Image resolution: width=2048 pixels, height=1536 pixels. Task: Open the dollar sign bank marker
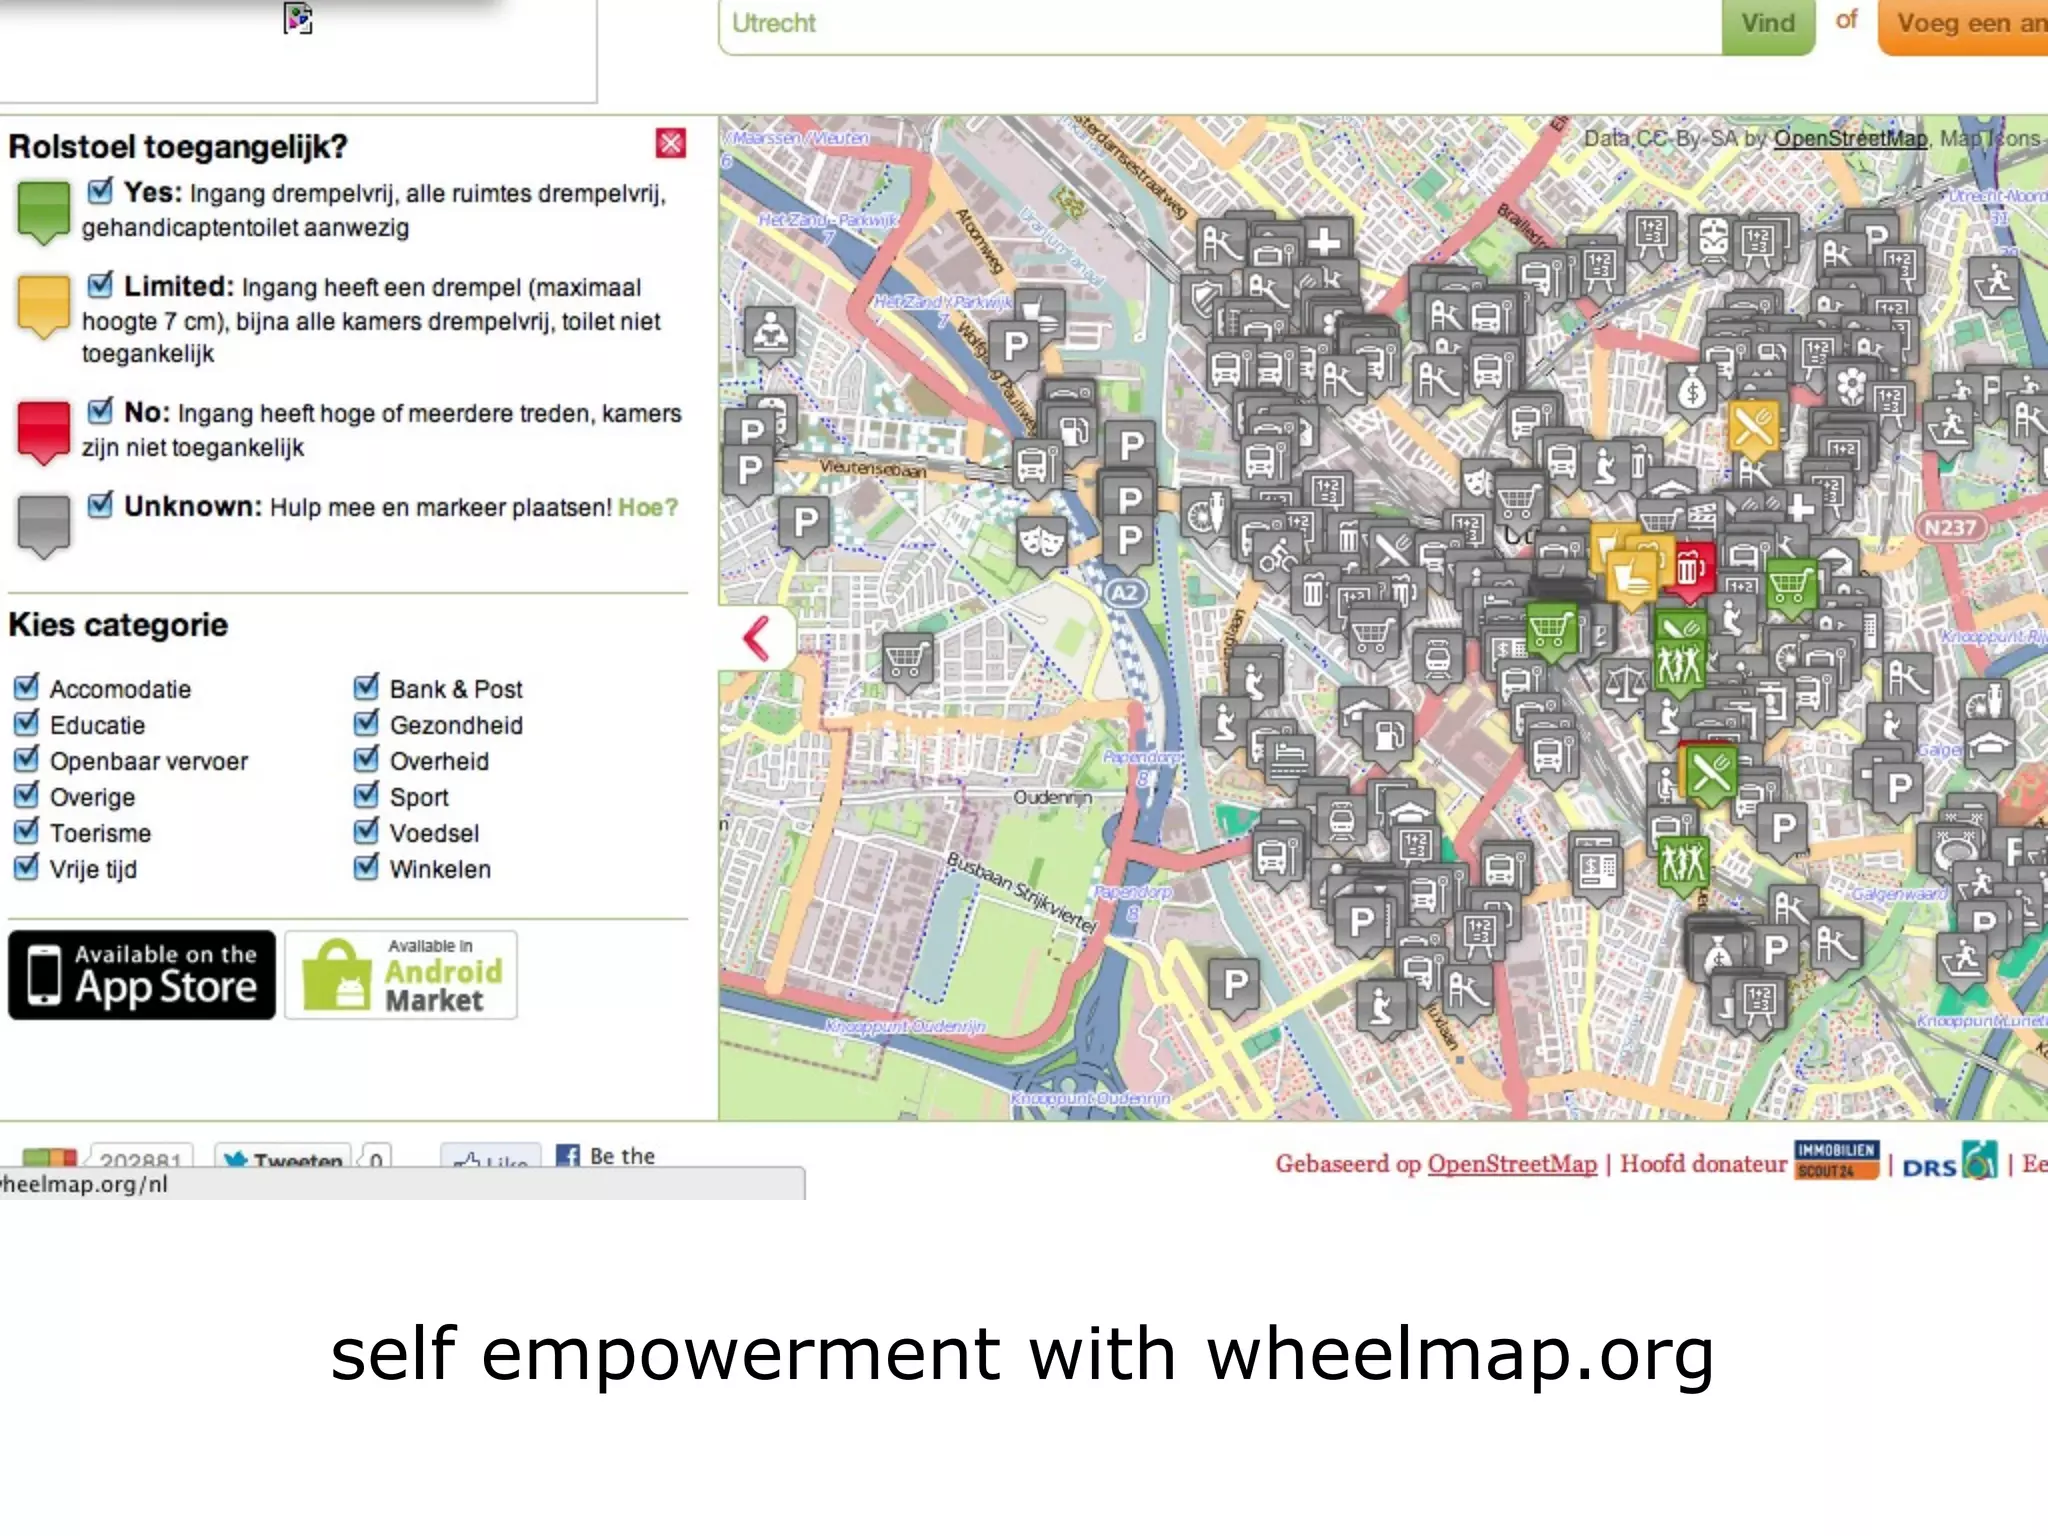pyautogui.click(x=1692, y=390)
